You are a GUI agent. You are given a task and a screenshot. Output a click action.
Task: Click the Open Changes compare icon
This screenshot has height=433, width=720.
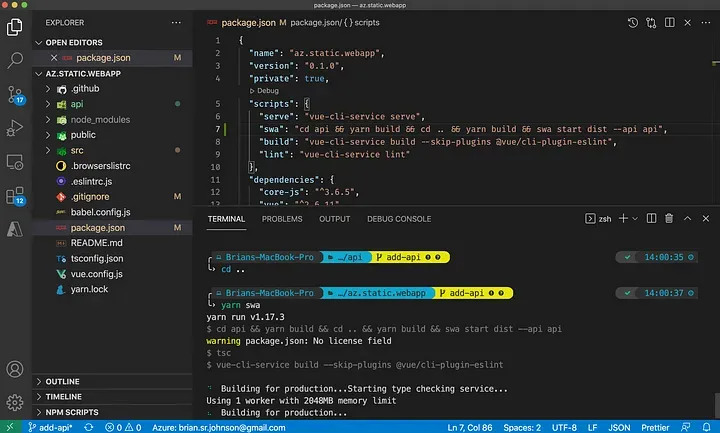click(651, 22)
